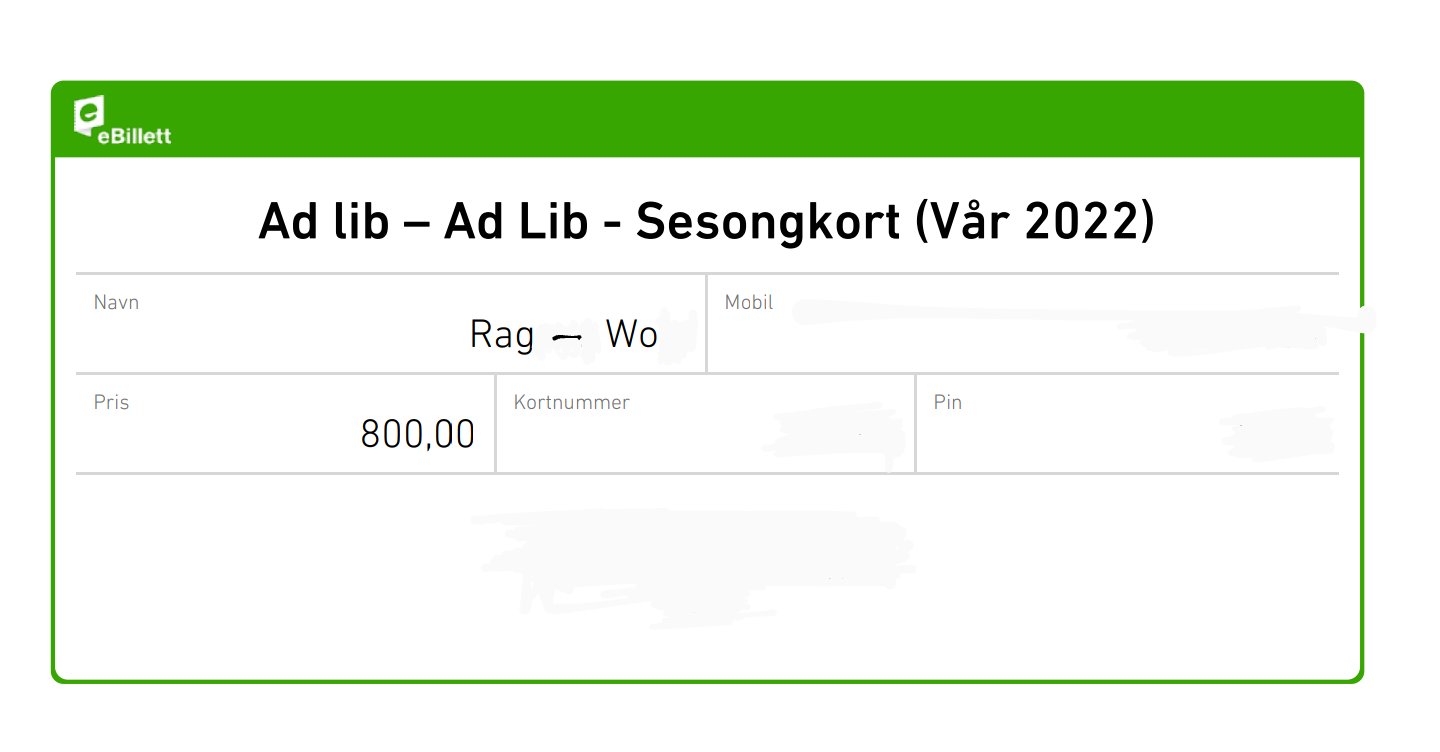Viewport: 1440px width, 752px height.
Task: Select the name text Rag
Action: pyautogui.click(x=502, y=335)
